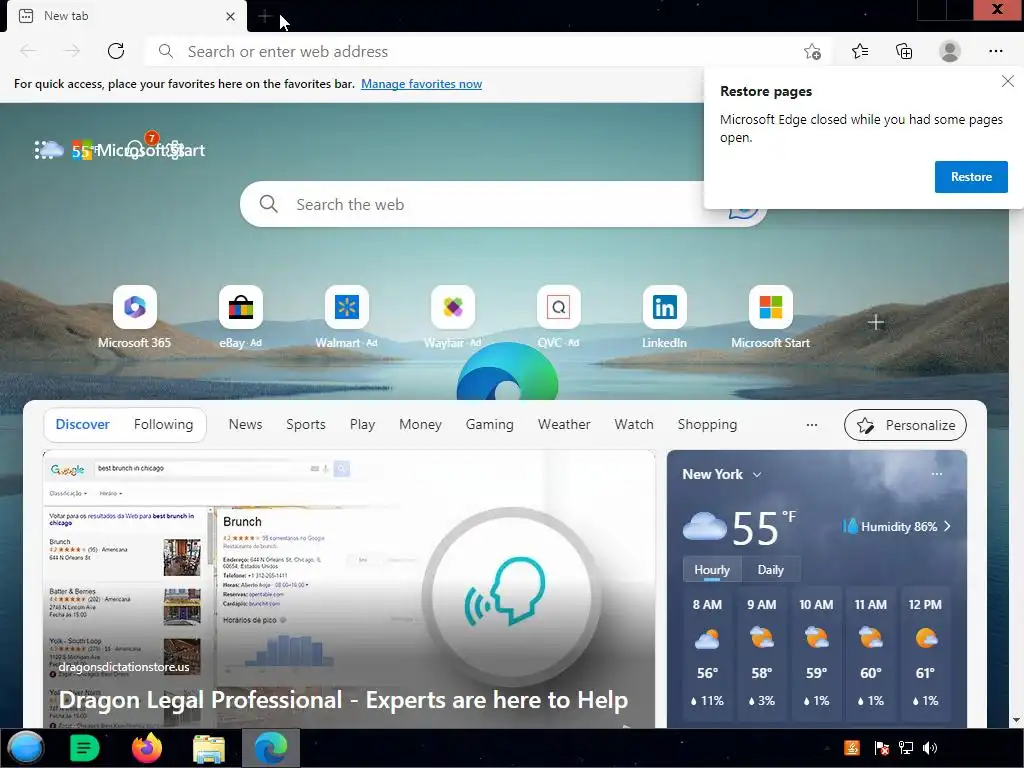1024x768 pixels.
Task: Open the Walmart quick link tile
Action: click(346, 317)
